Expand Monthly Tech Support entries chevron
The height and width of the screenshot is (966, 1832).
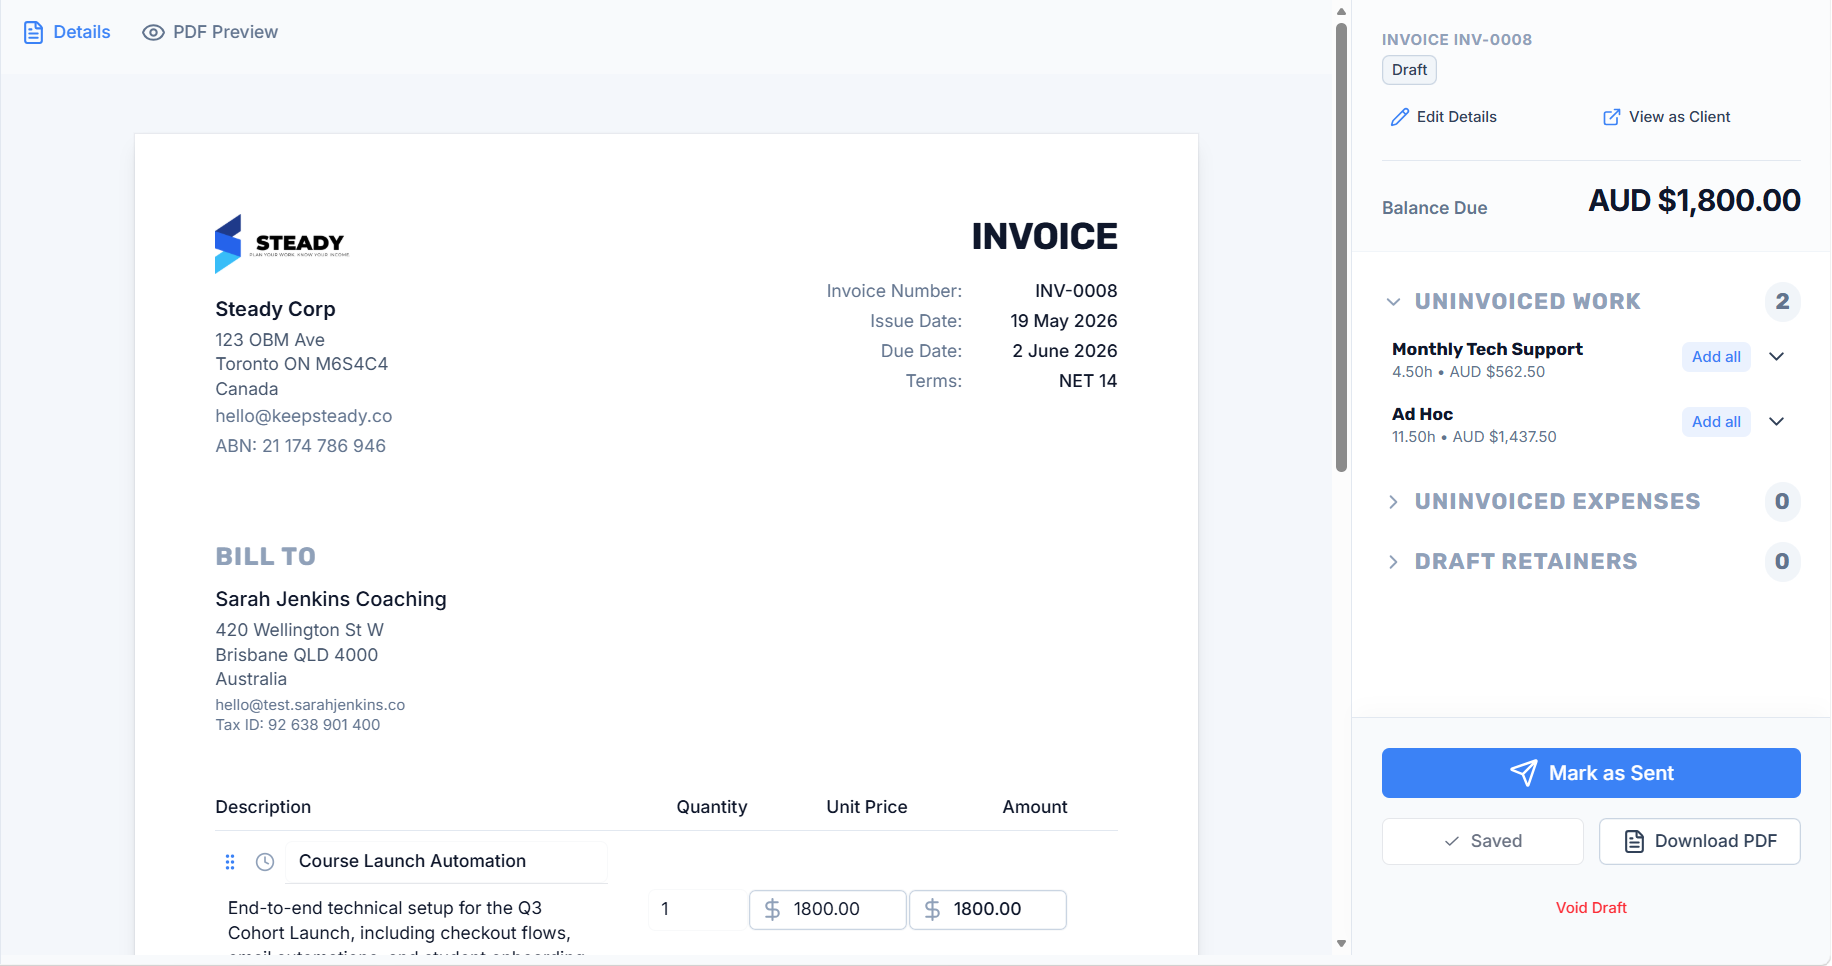tap(1777, 357)
